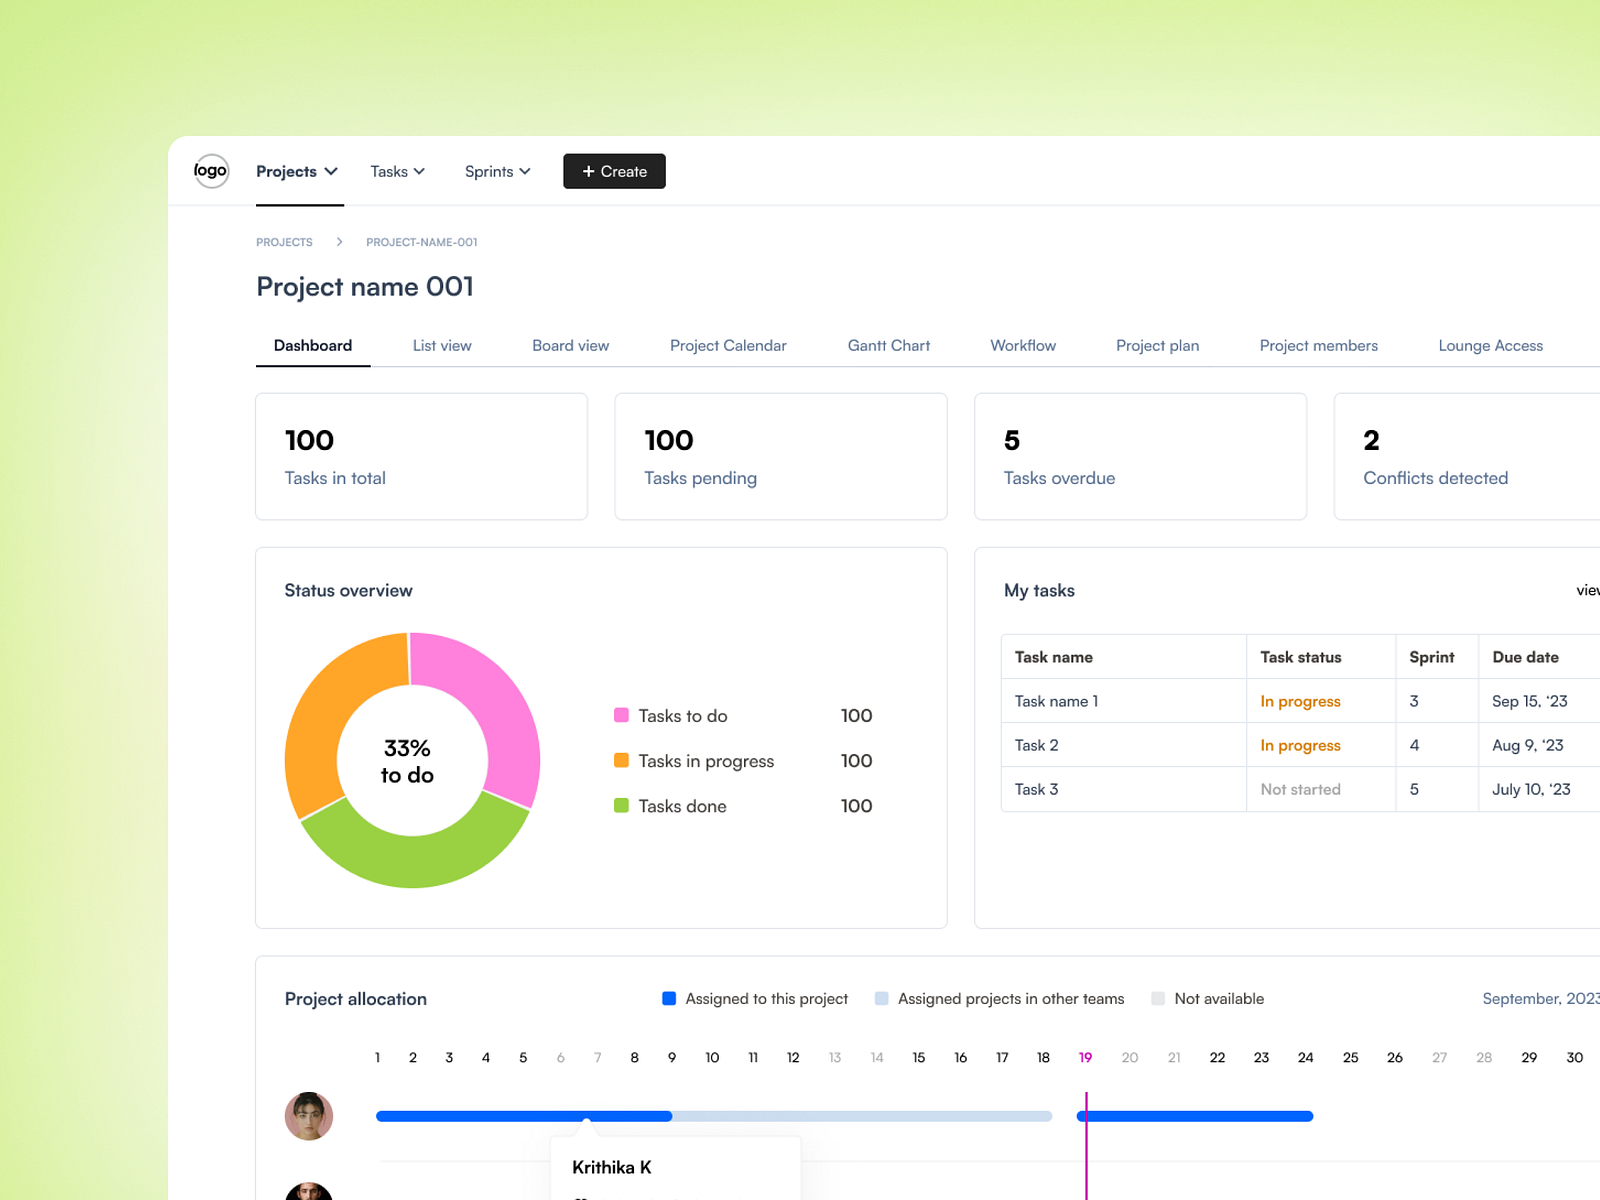
Task: Switch to the Gantt Chart tab
Action: coord(888,345)
